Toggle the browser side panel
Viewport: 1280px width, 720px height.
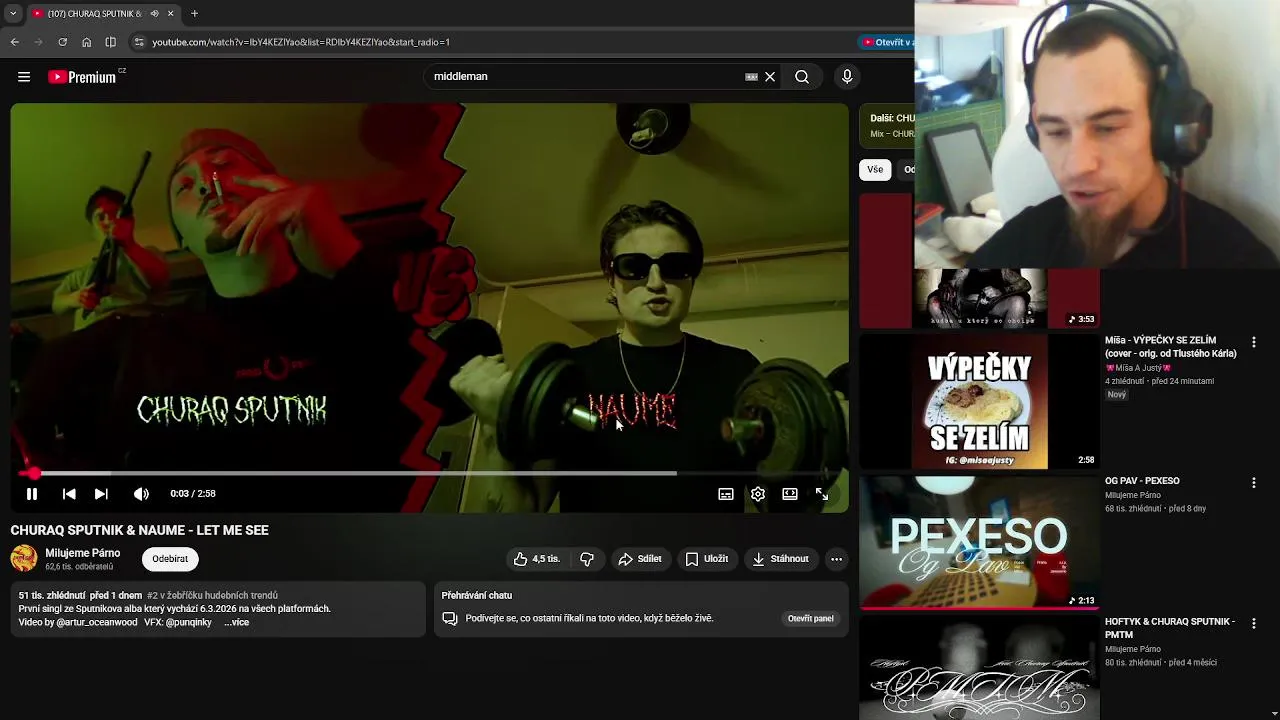[110, 42]
